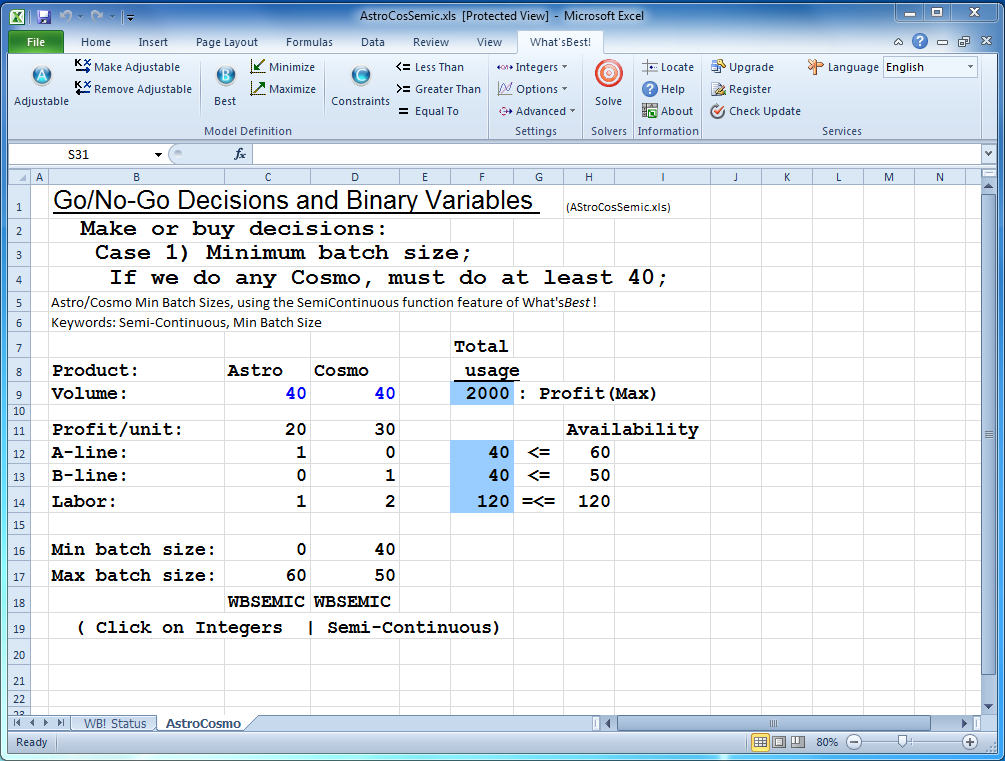Select the Maximize objective tool
The image size is (1005, 761).
258,89
